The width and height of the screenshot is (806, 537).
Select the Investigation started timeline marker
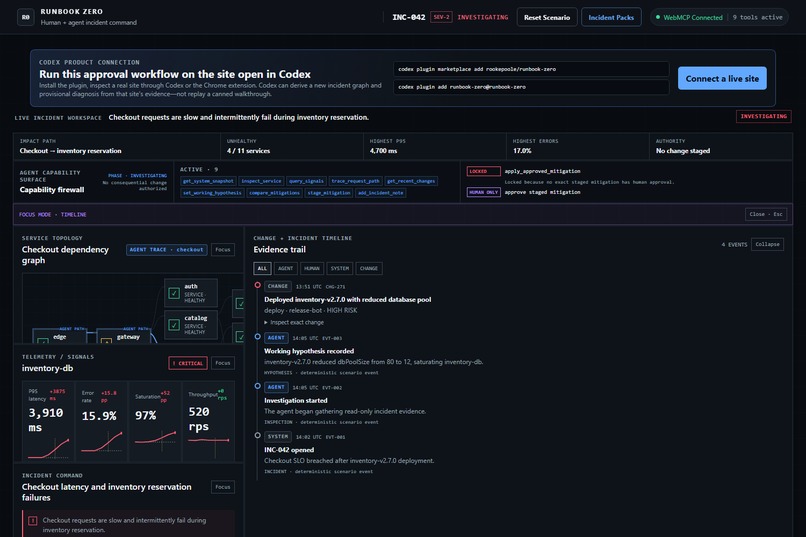258,386
